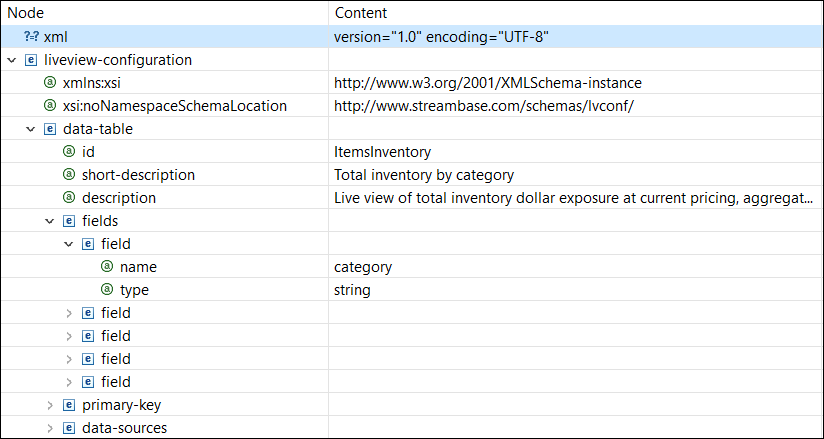Collapse the fields node

coord(50,221)
